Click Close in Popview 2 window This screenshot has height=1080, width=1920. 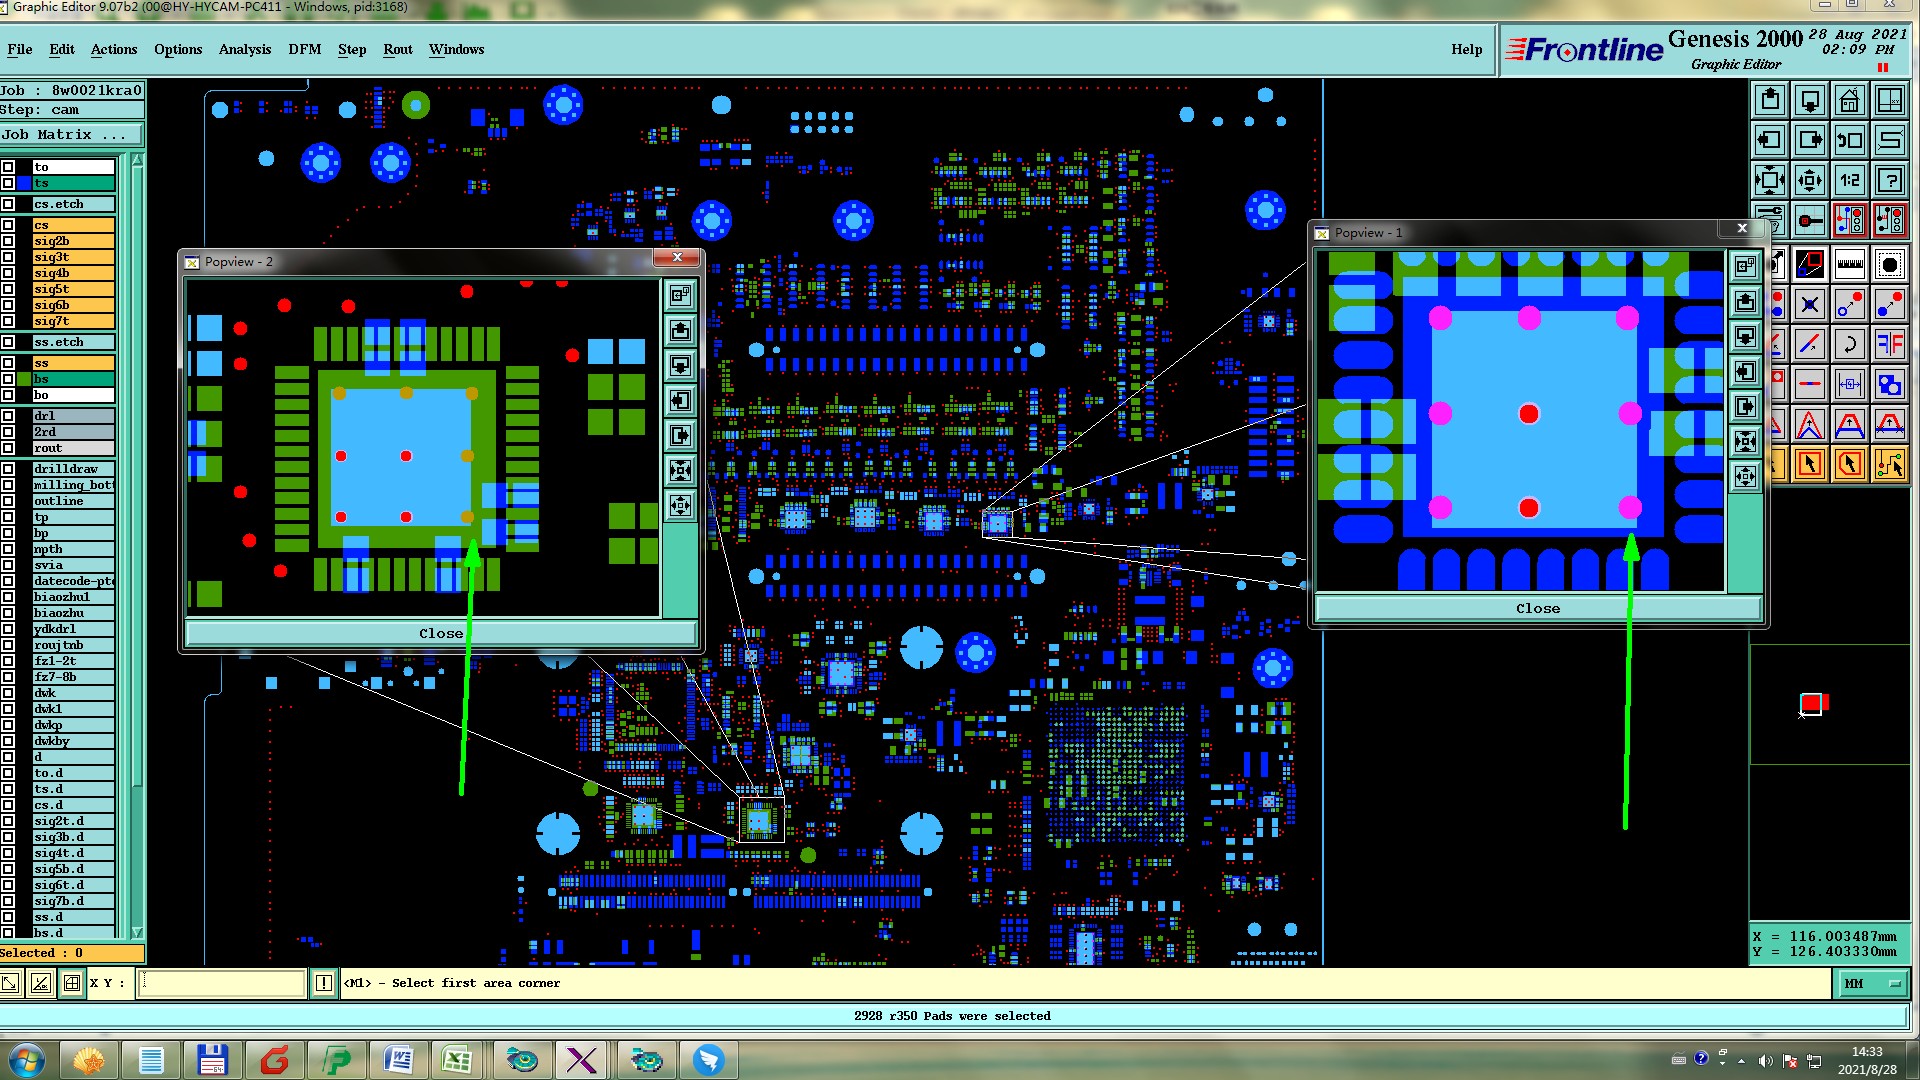point(440,633)
